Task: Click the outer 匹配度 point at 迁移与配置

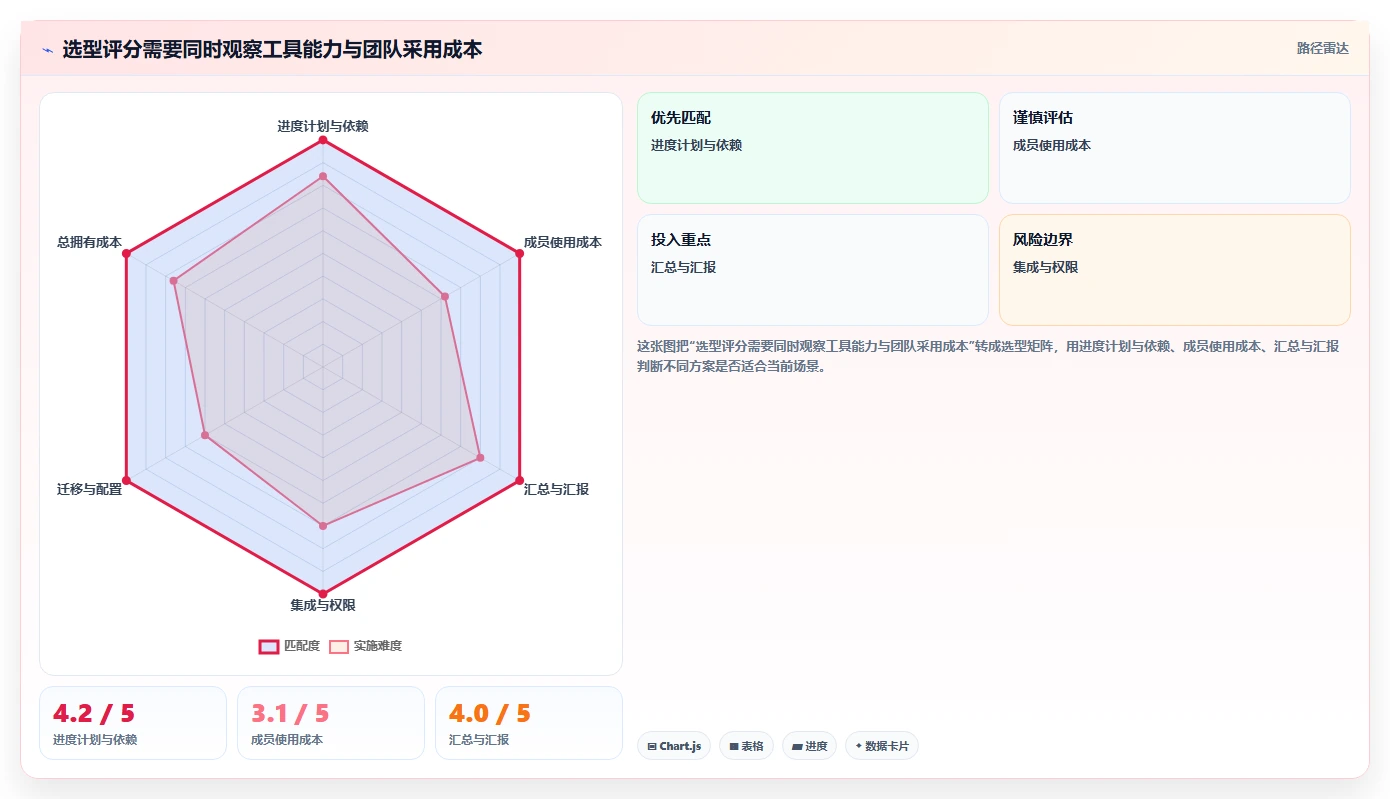Action: coord(126,481)
